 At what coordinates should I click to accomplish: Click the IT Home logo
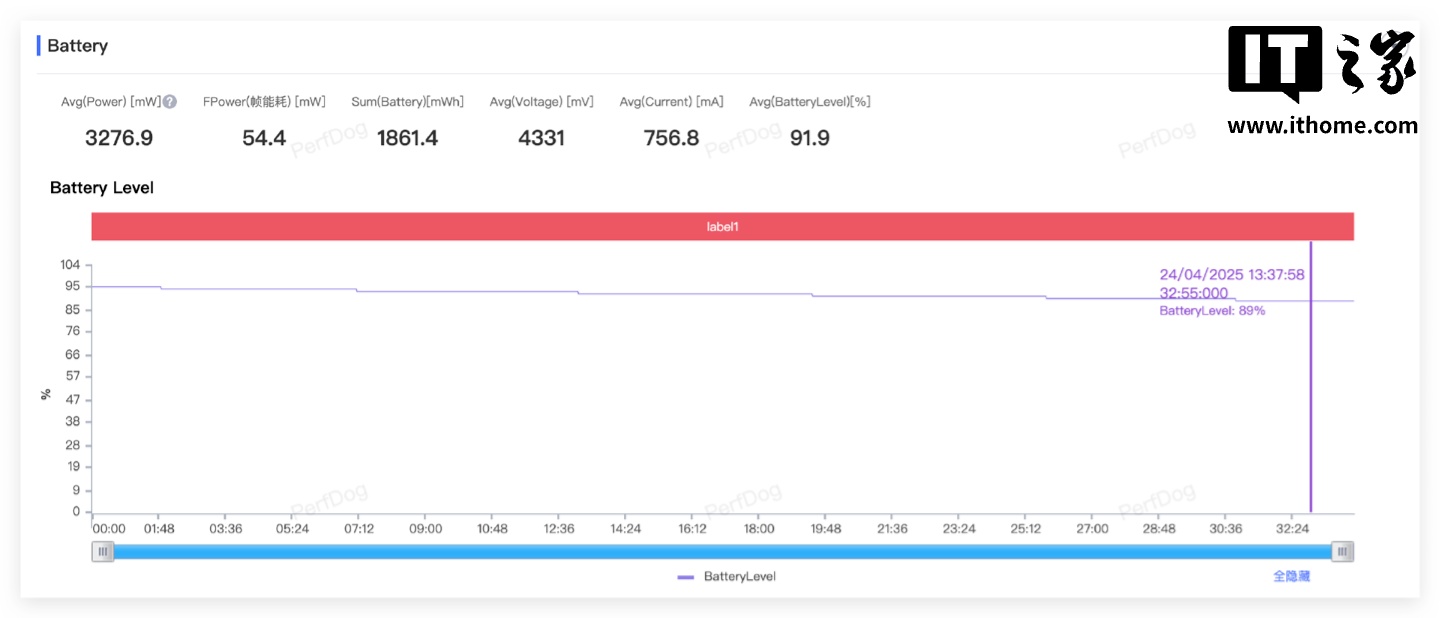click(x=1322, y=63)
